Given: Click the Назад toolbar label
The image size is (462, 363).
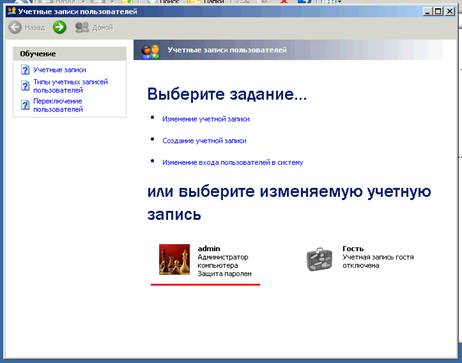Looking at the screenshot, I should [35, 27].
